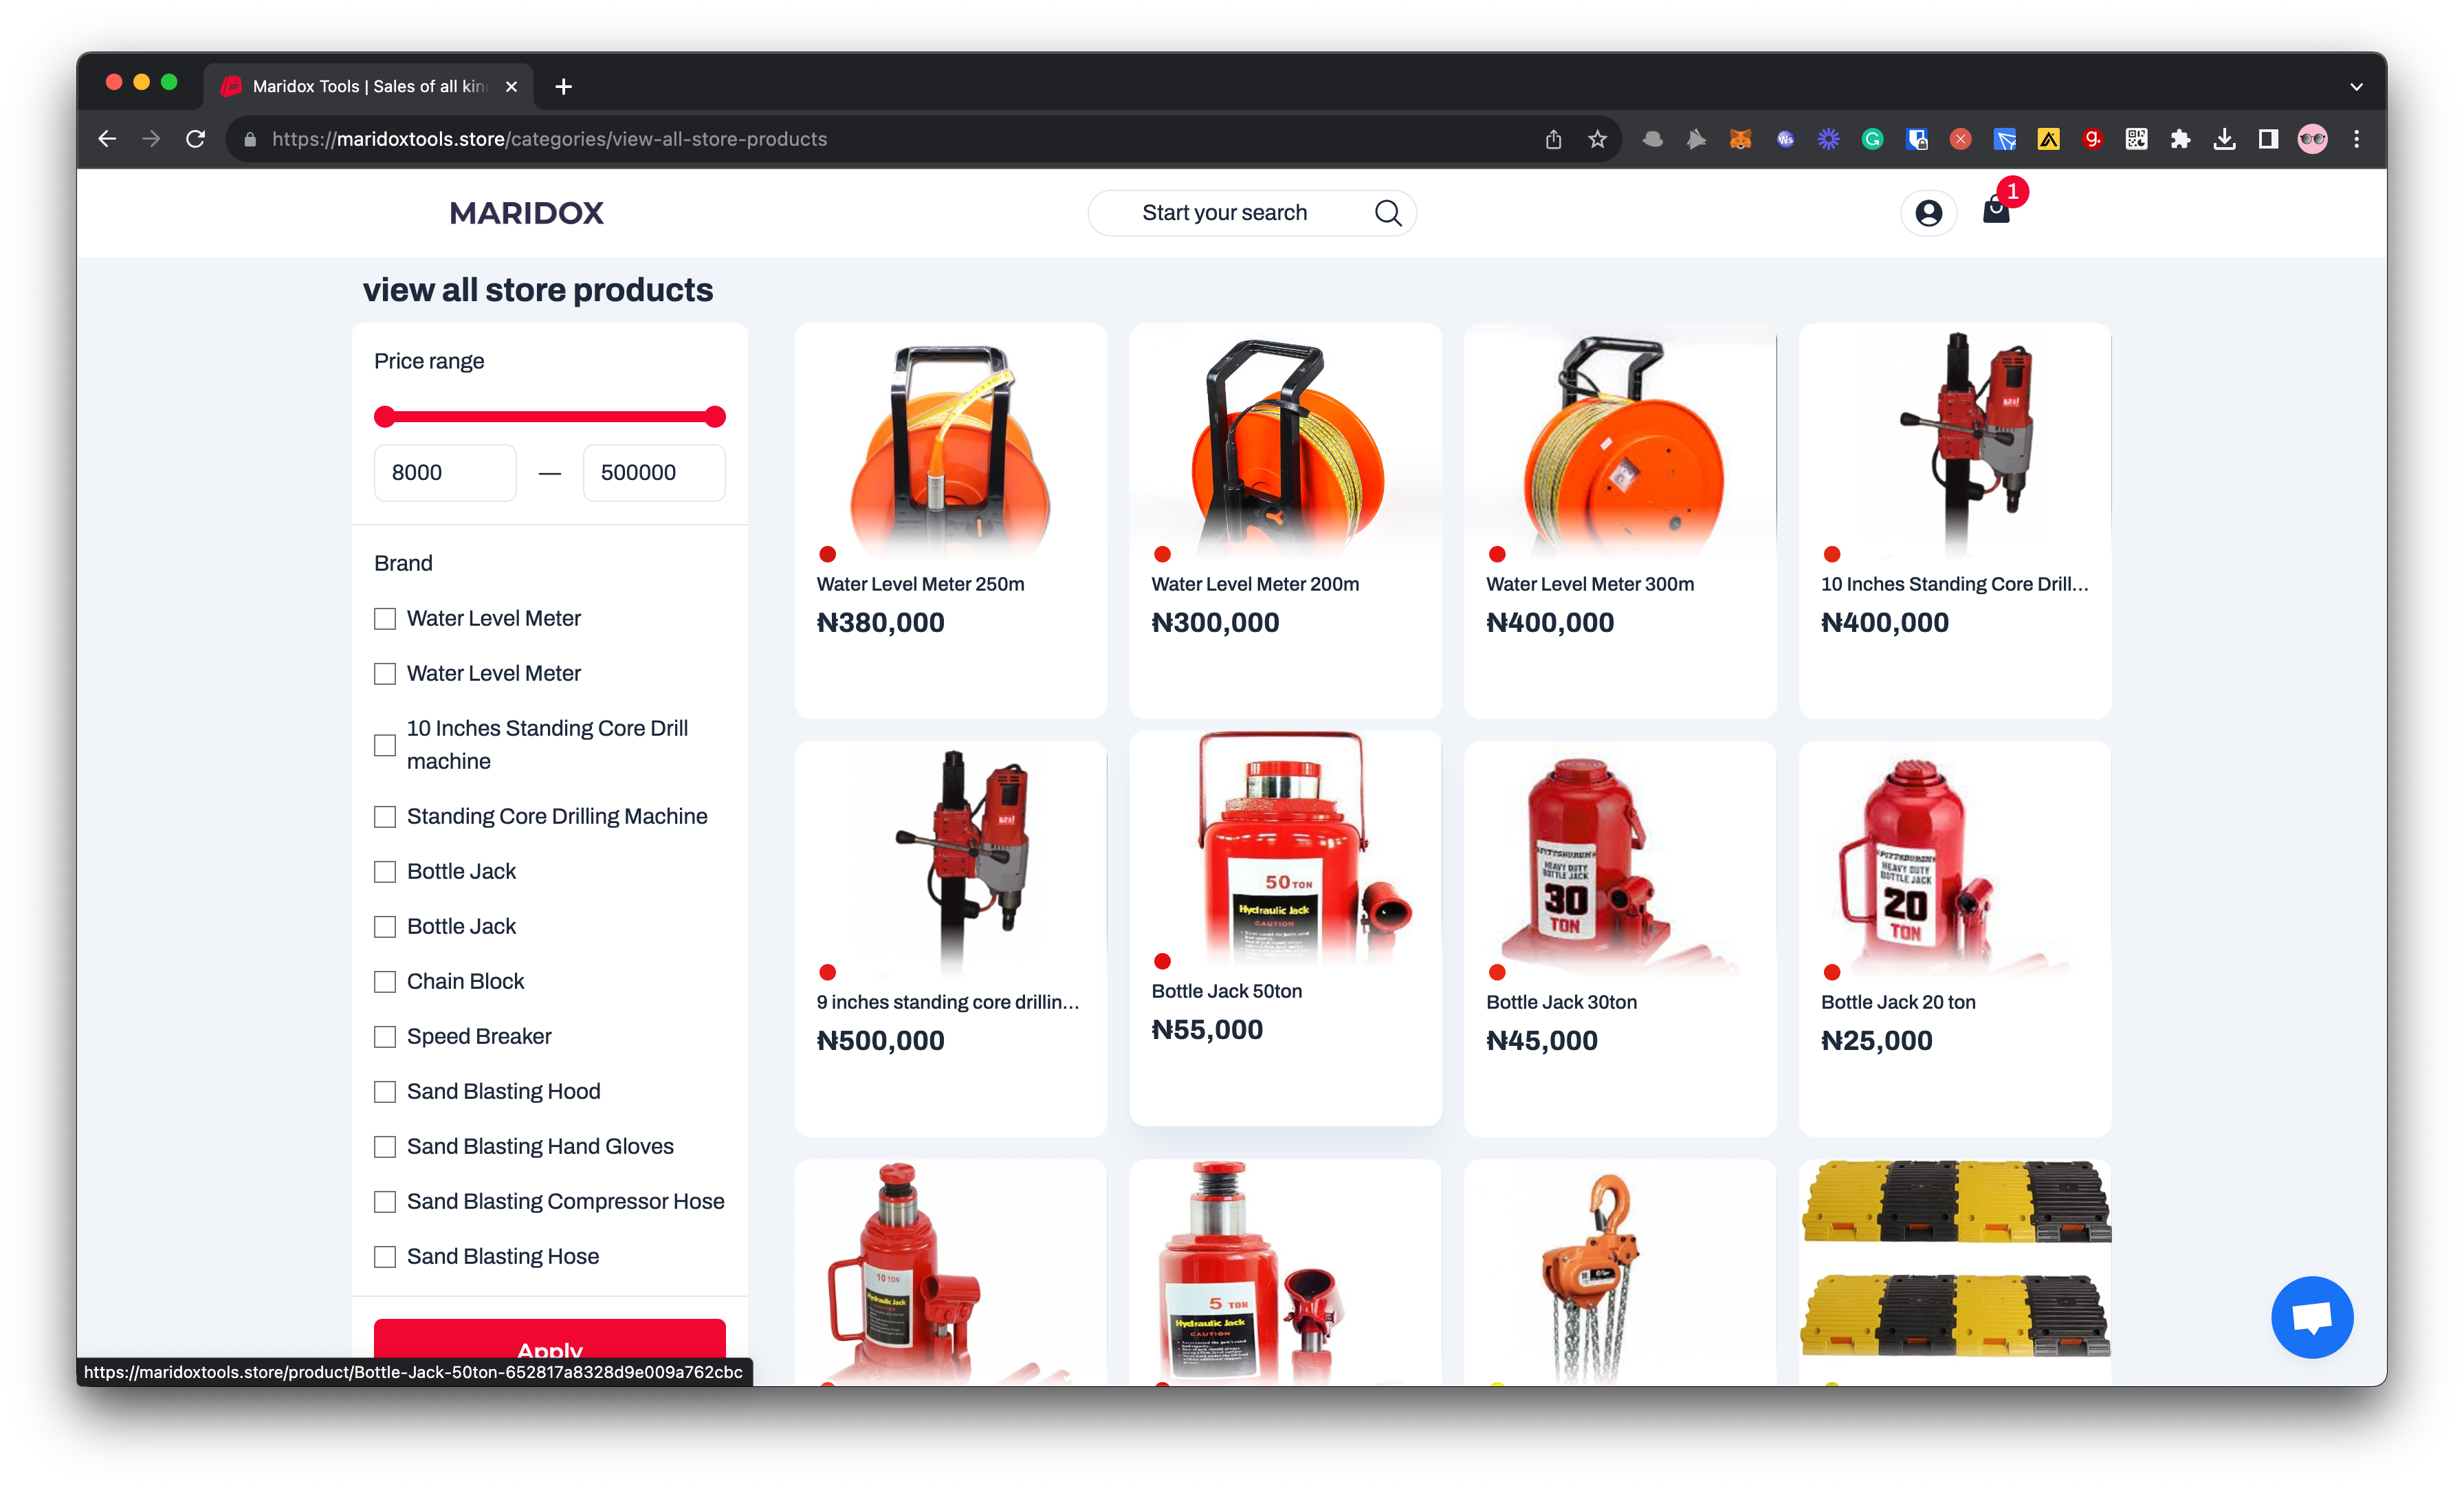Click the Bottle Jack 30ton image
2464x1488 pixels.
click(1620, 860)
